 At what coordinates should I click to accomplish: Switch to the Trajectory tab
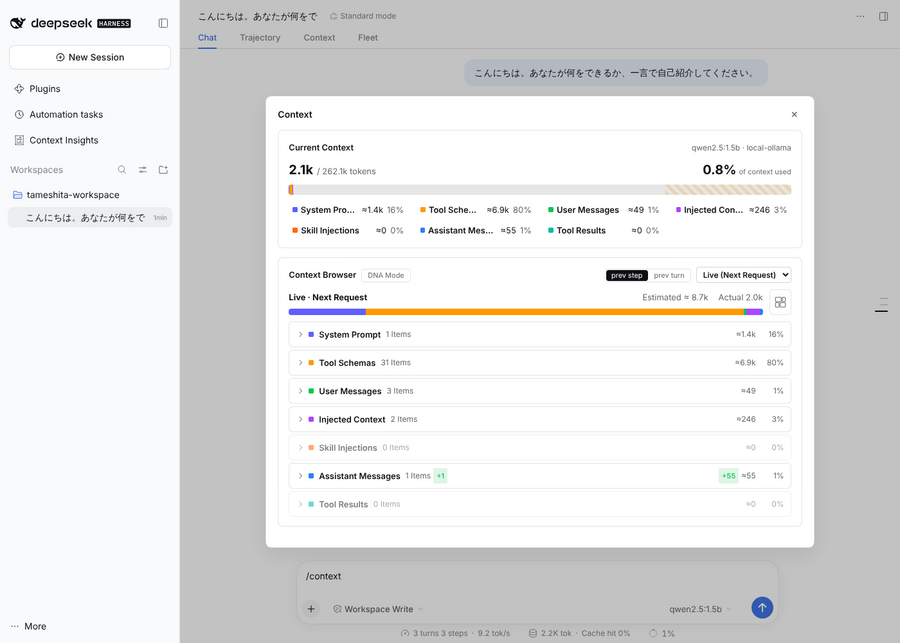[x=260, y=37]
